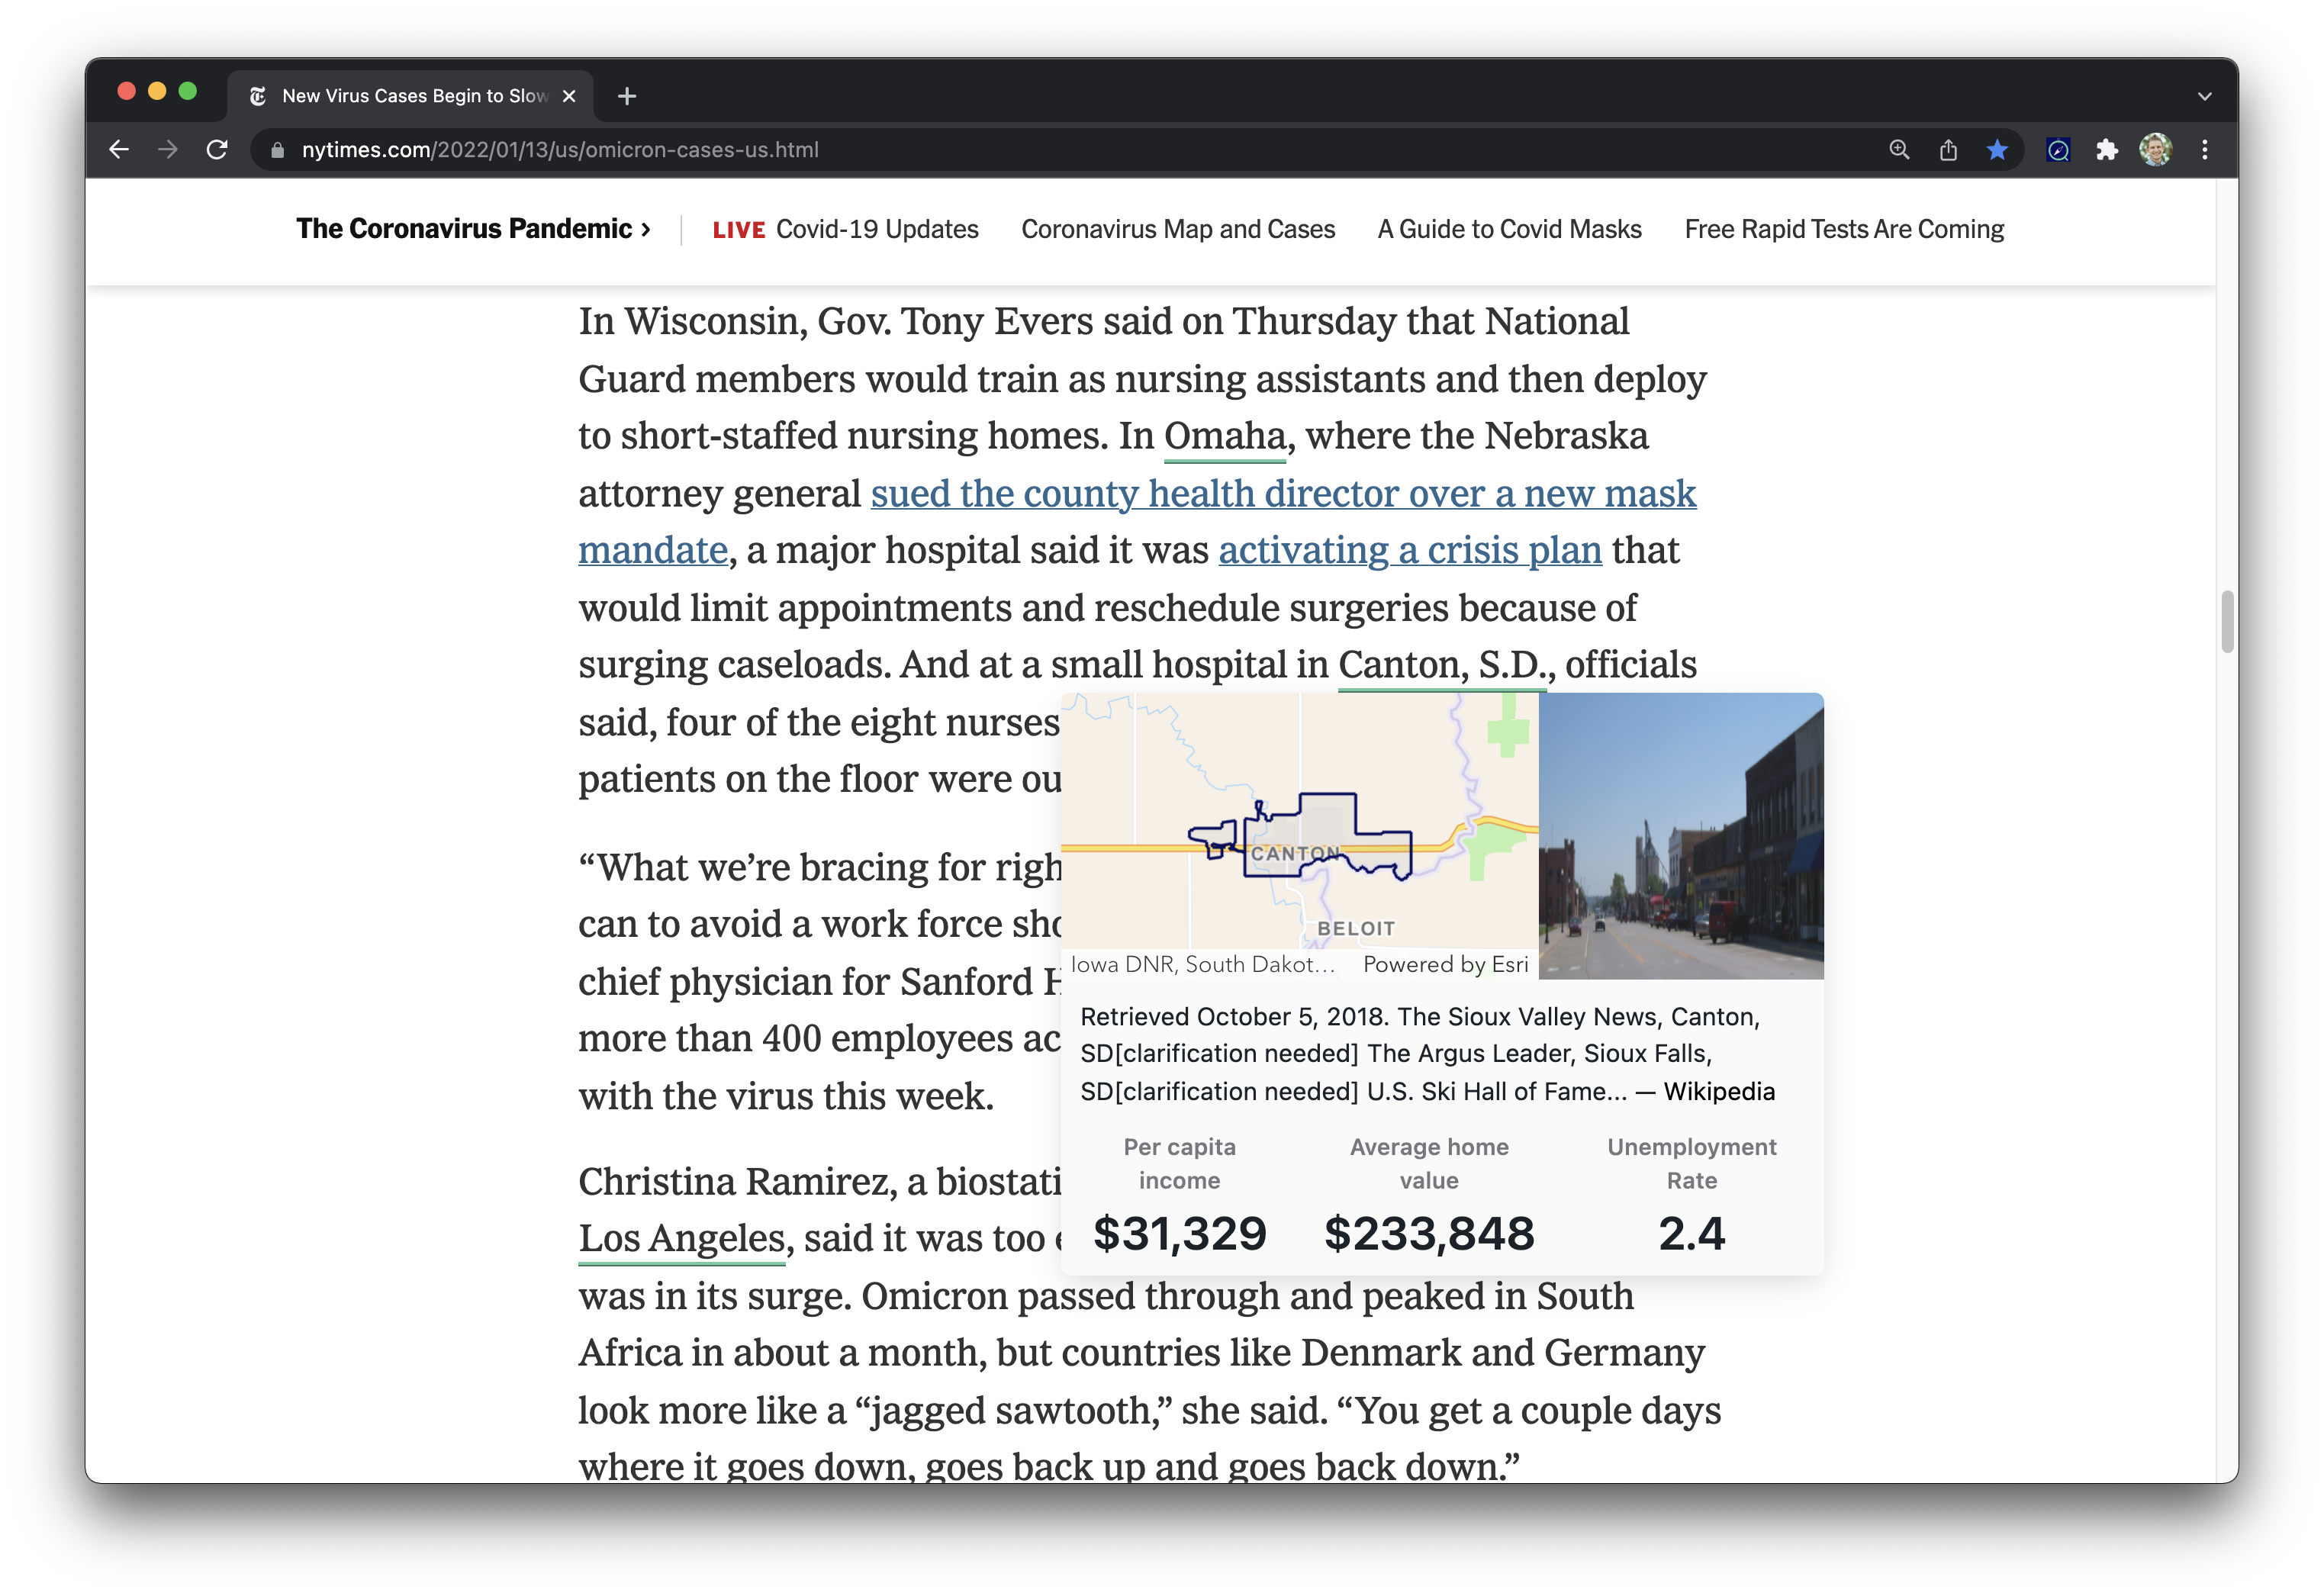Go to Coronavirus Map and Cases
The height and width of the screenshot is (1596, 2324).
click(x=1177, y=229)
